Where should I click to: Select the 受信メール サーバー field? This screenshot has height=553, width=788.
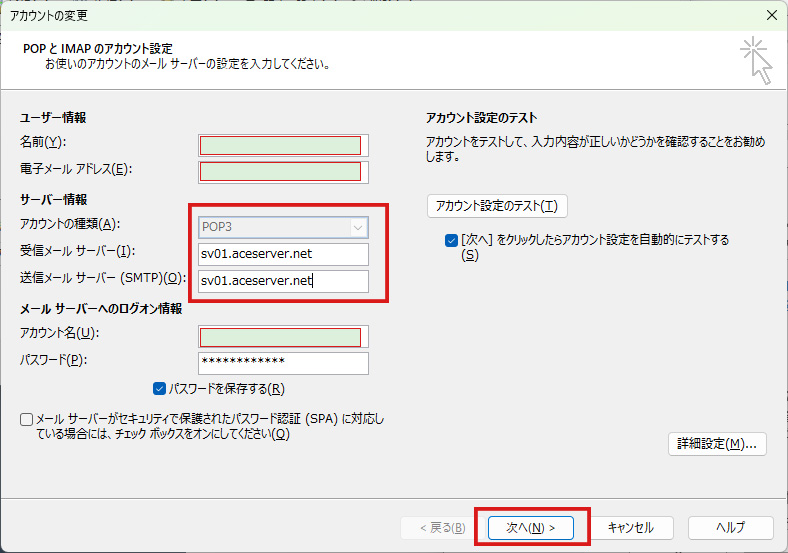(283, 254)
